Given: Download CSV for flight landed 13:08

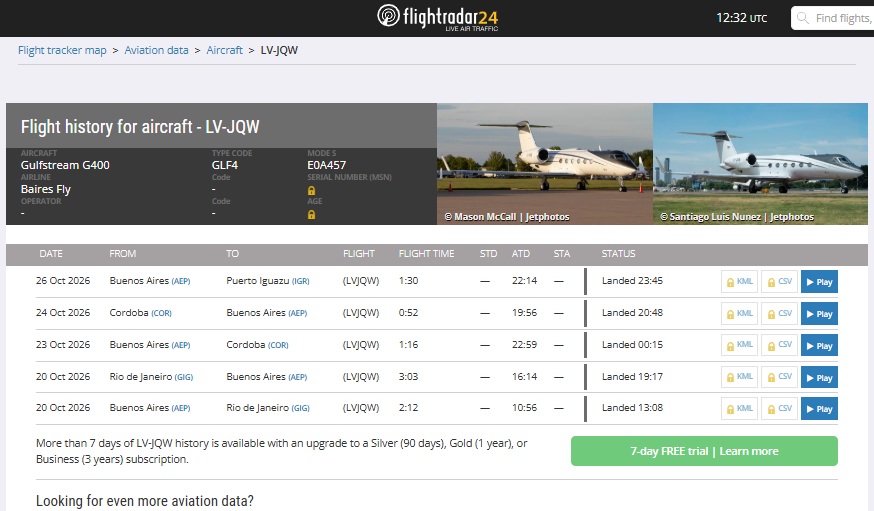Looking at the screenshot, I should tap(780, 408).
